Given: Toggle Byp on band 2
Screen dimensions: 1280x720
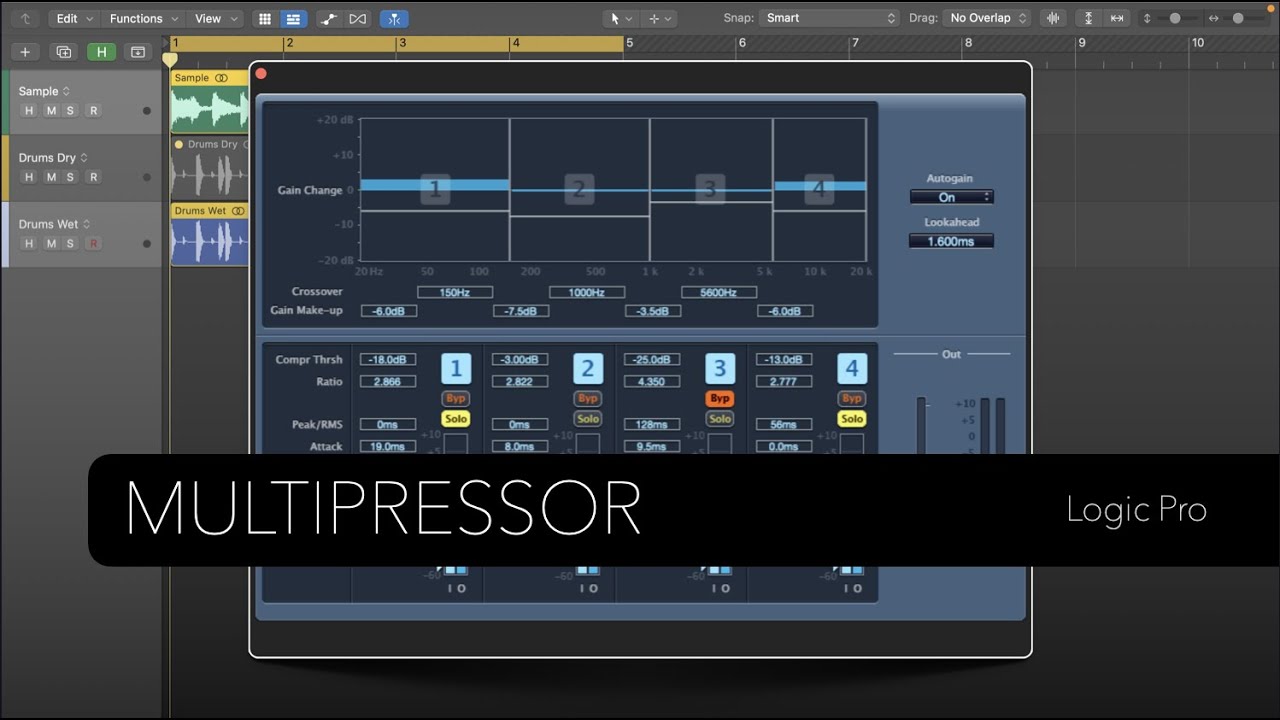Looking at the screenshot, I should (x=588, y=398).
